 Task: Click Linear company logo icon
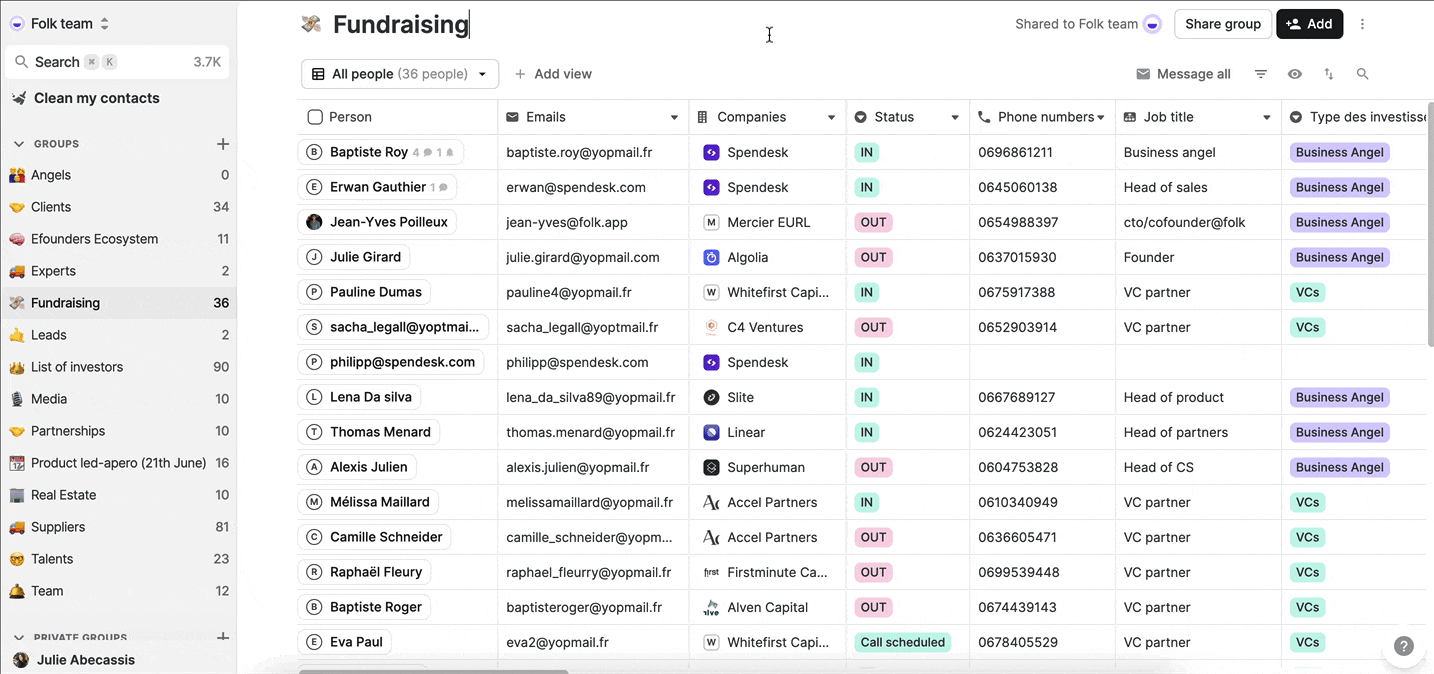[x=711, y=432]
